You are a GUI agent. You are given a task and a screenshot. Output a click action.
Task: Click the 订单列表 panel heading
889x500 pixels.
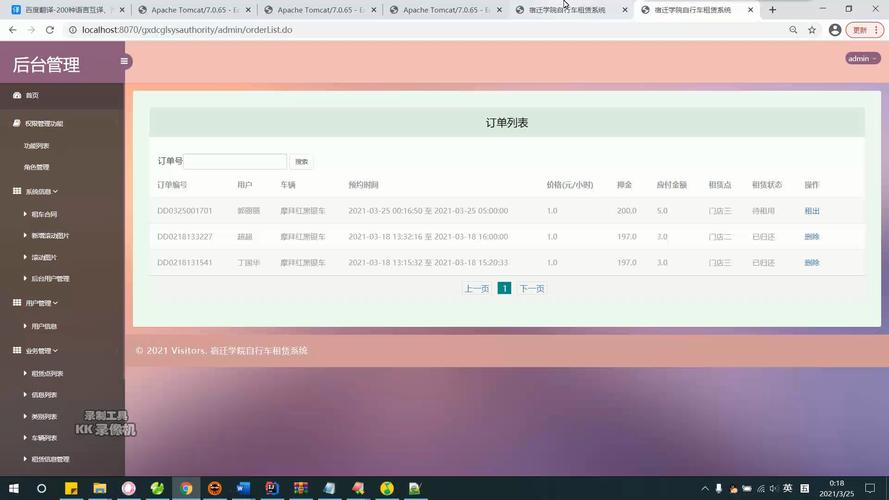(507, 122)
